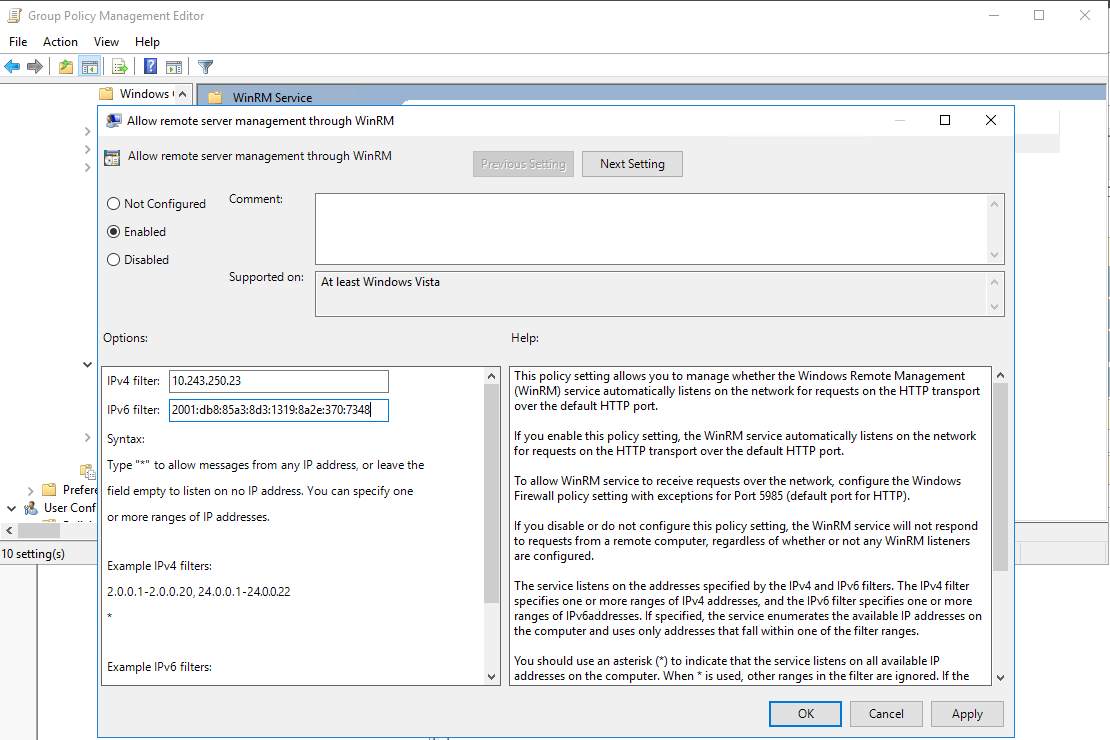Click the 'Example IPv6 filters:' label
The height and width of the screenshot is (740, 1110).
click(x=159, y=667)
